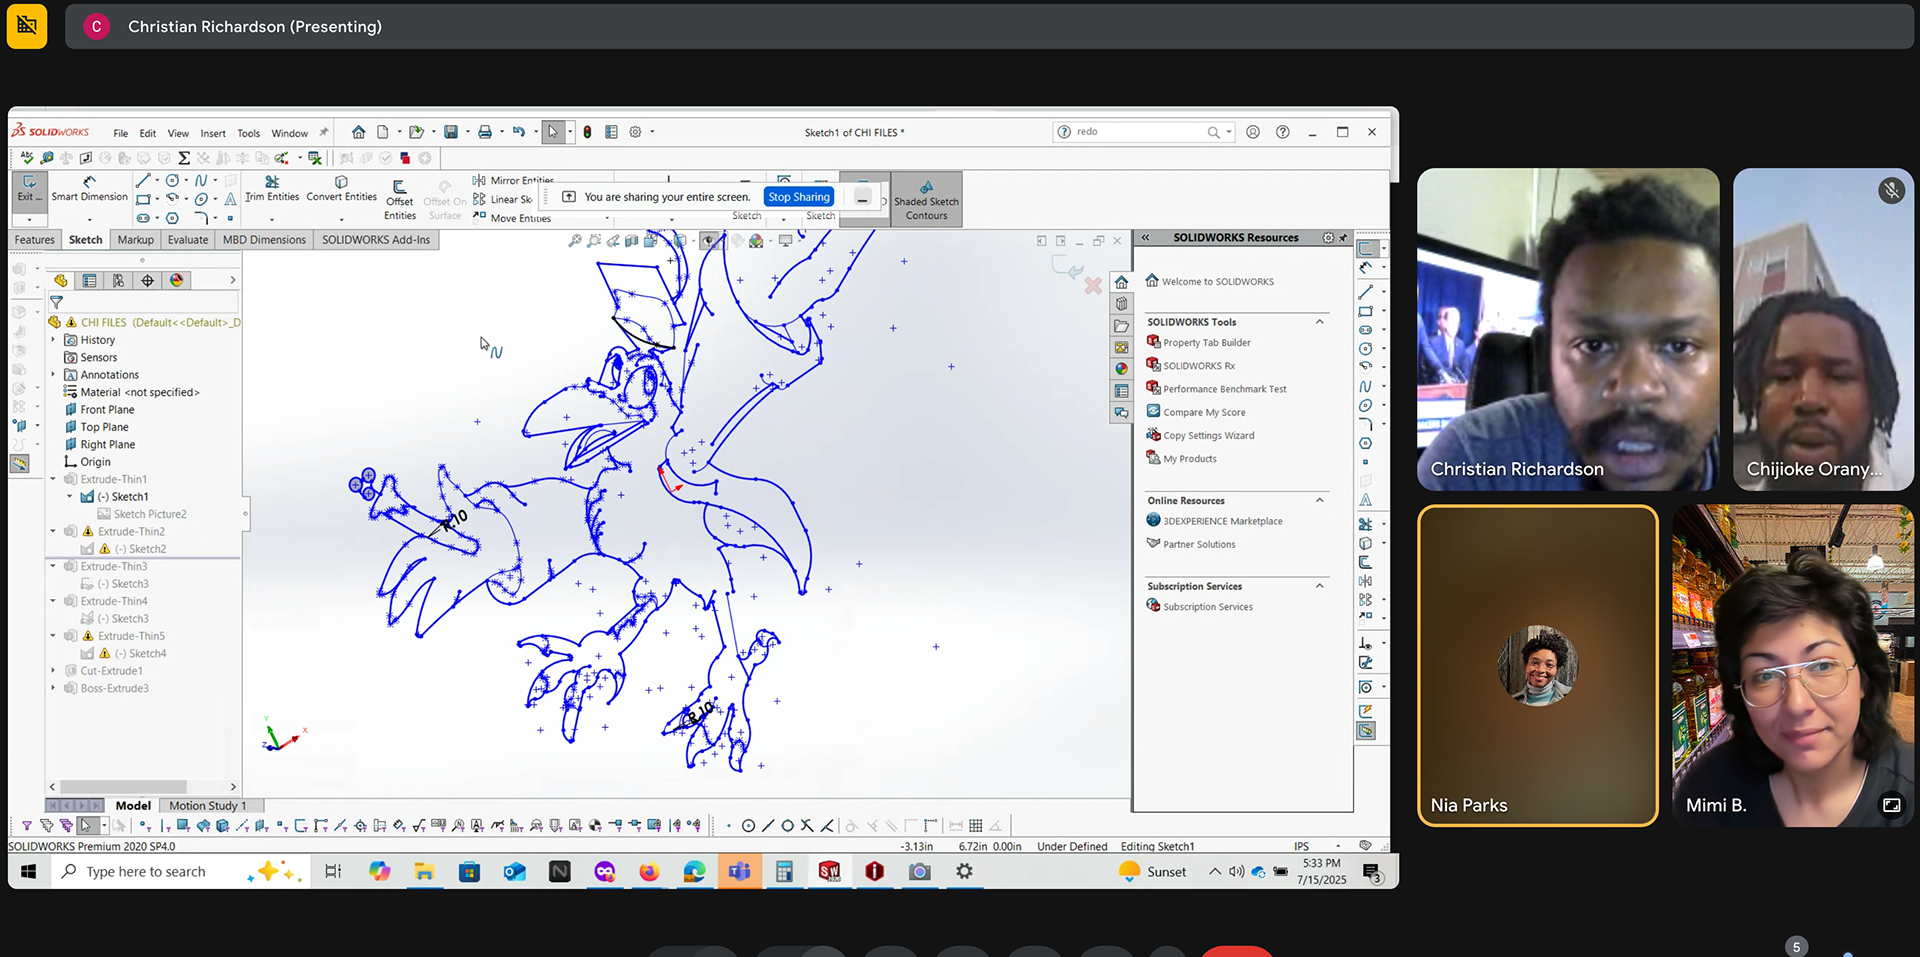
Task: Select the Ellipse tool in ribbon
Action: 201,199
